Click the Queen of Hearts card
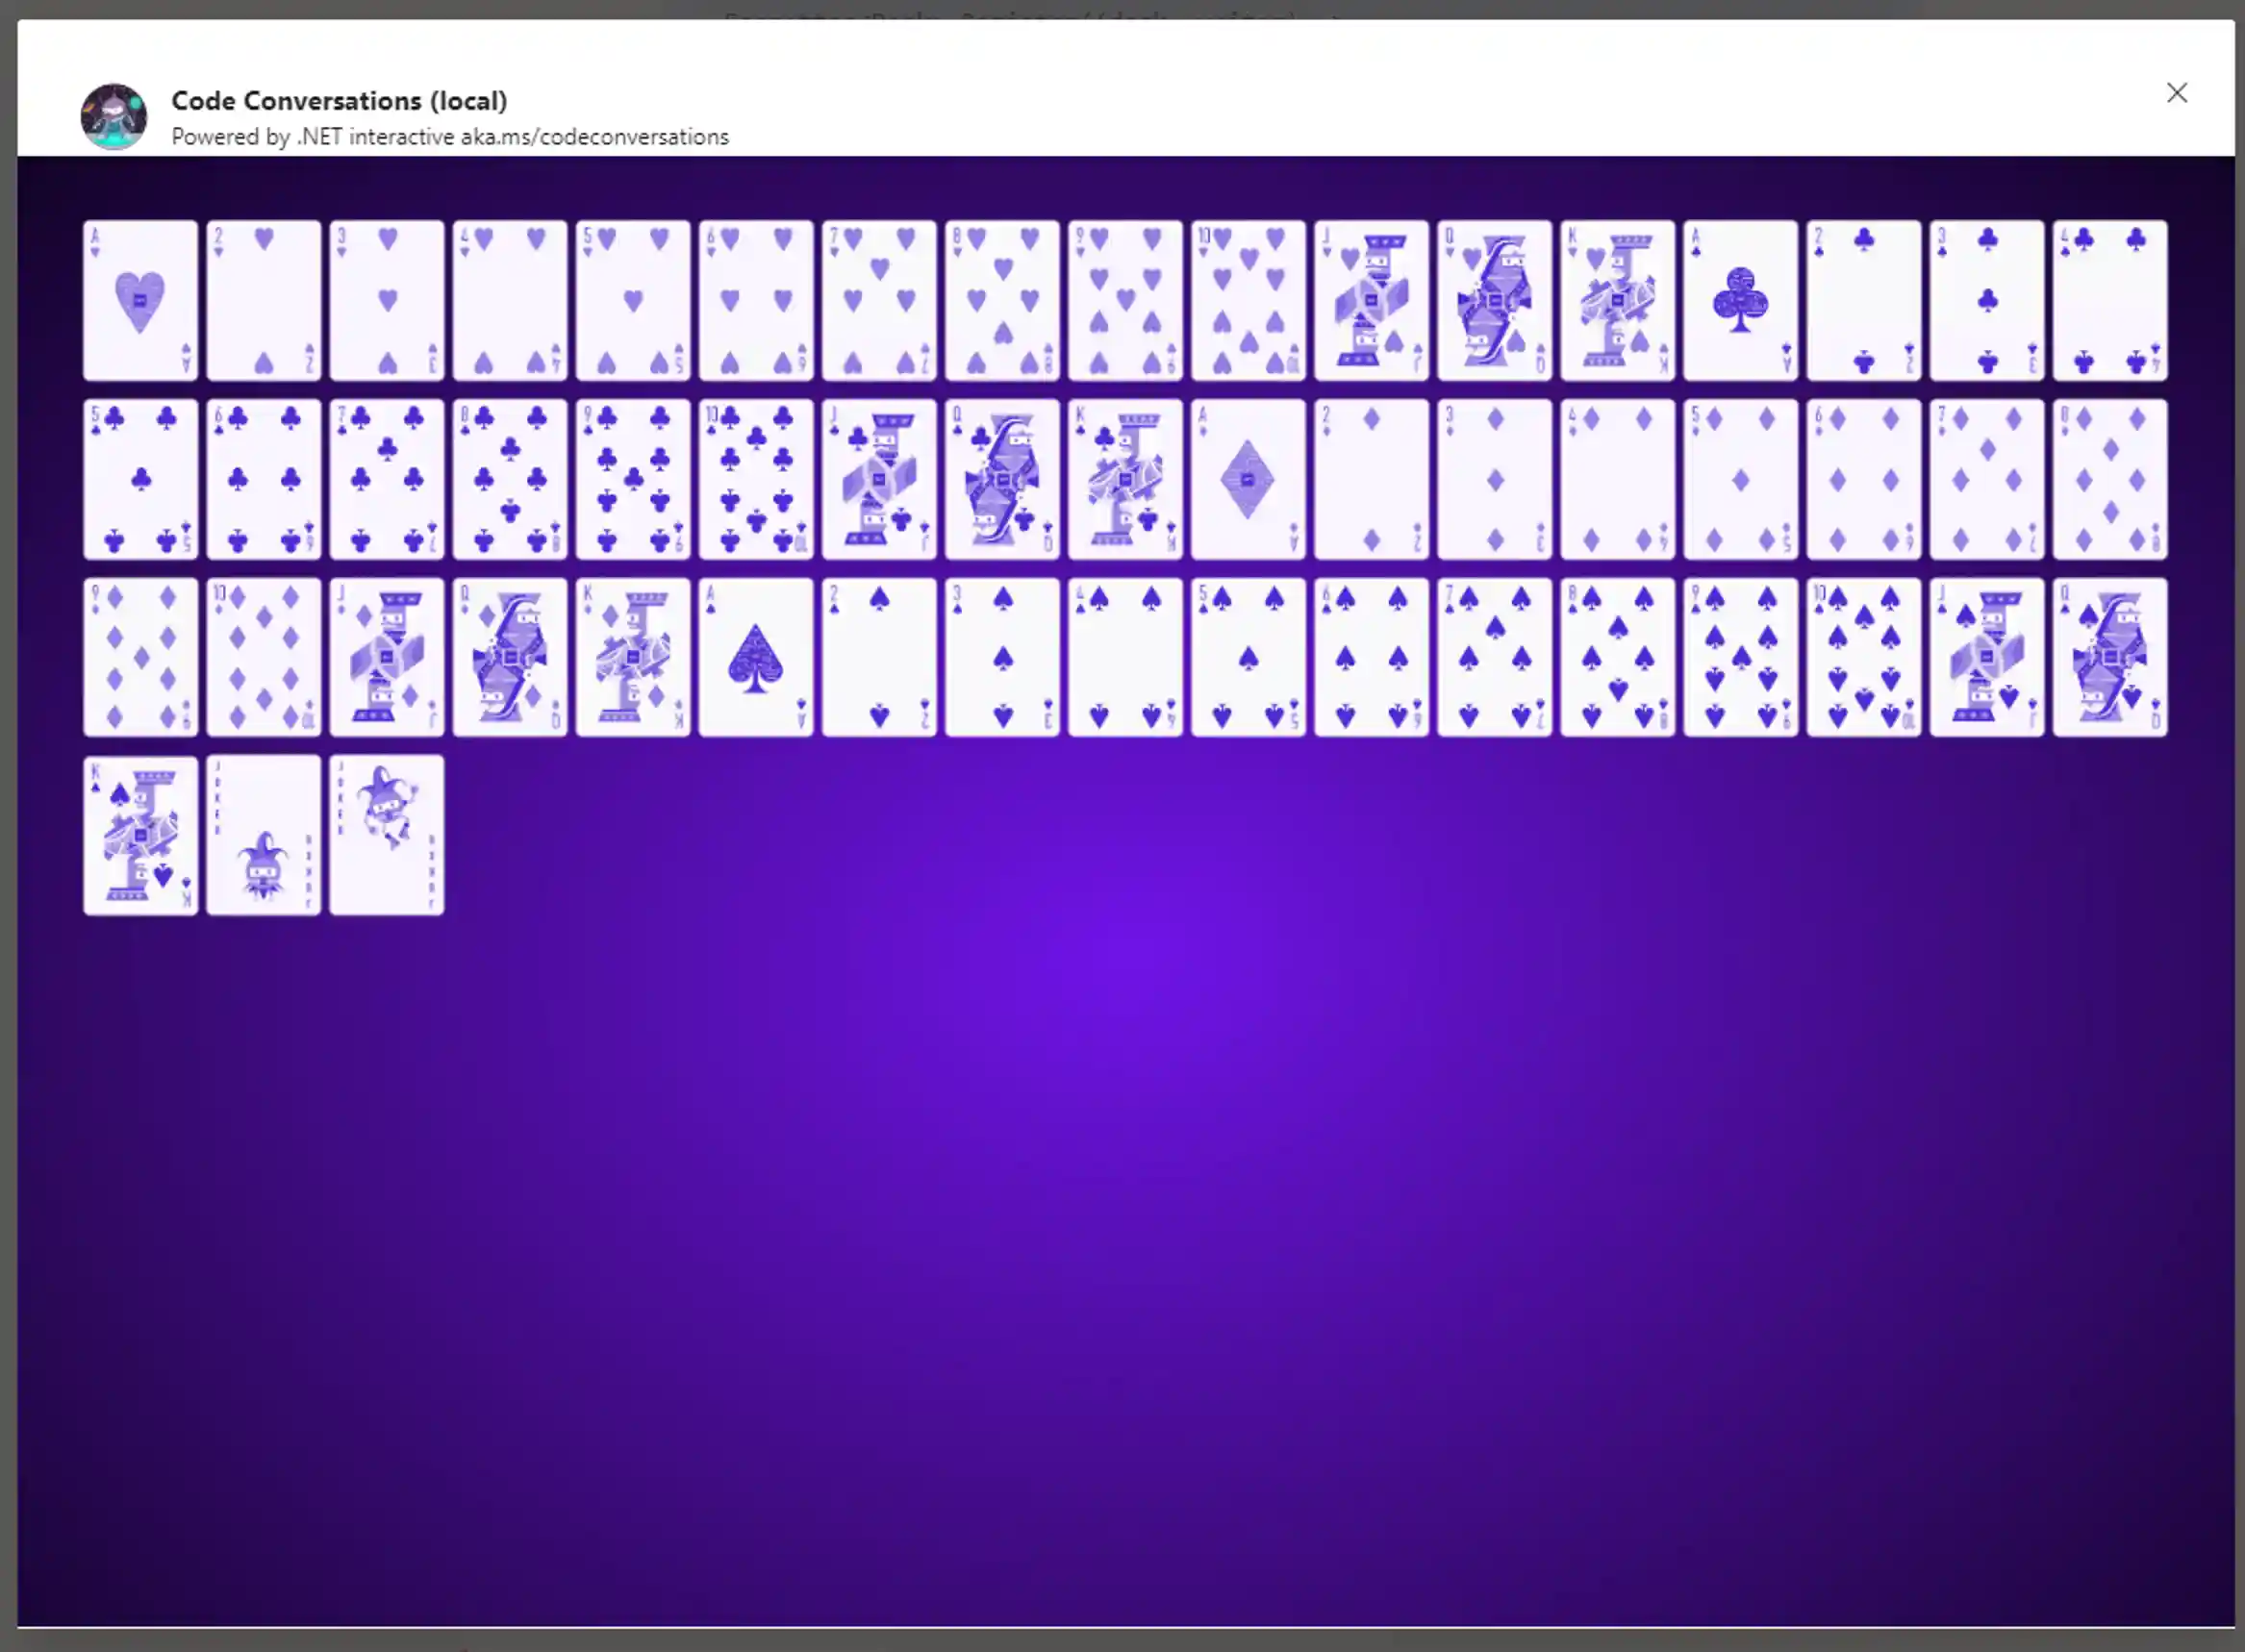 pyautogui.click(x=1494, y=300)
